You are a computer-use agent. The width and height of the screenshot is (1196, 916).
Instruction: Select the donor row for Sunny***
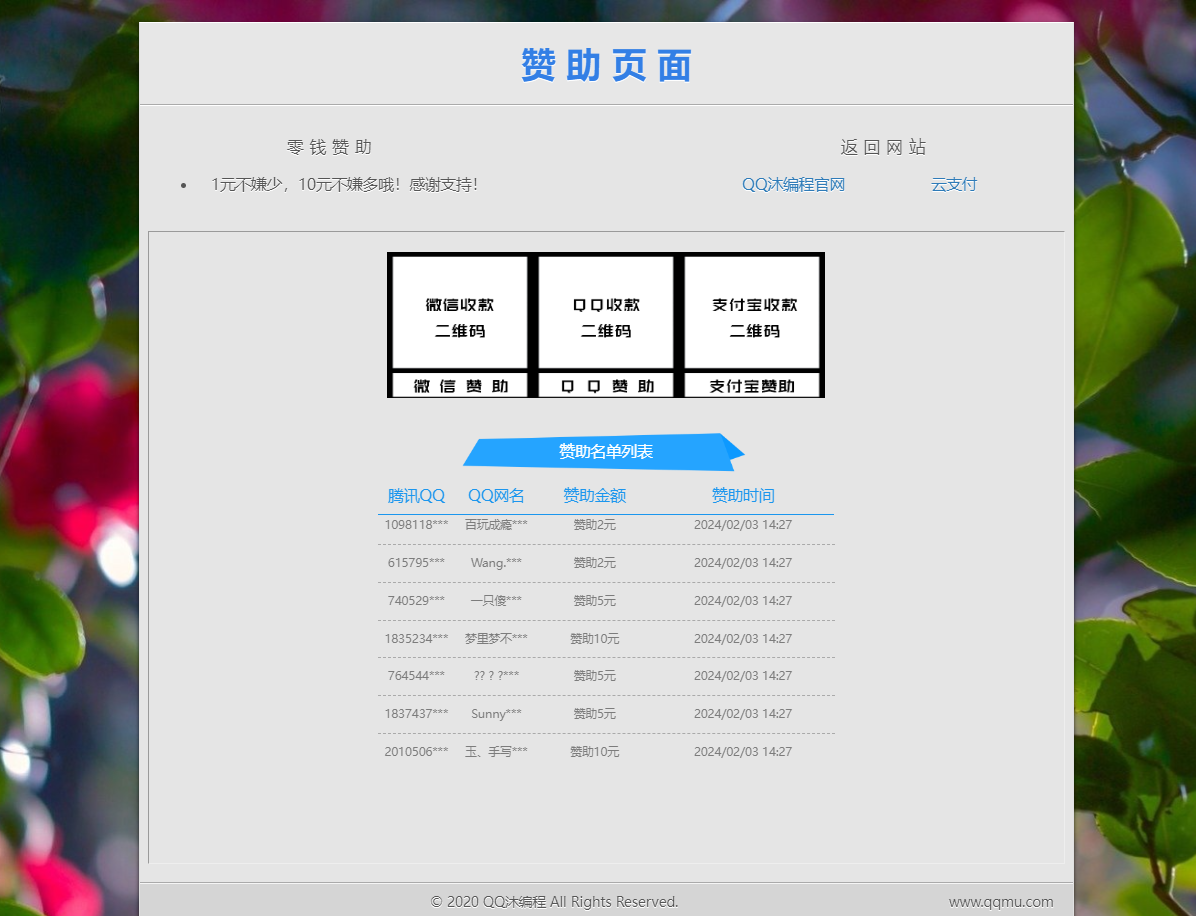tap(606, 713)
